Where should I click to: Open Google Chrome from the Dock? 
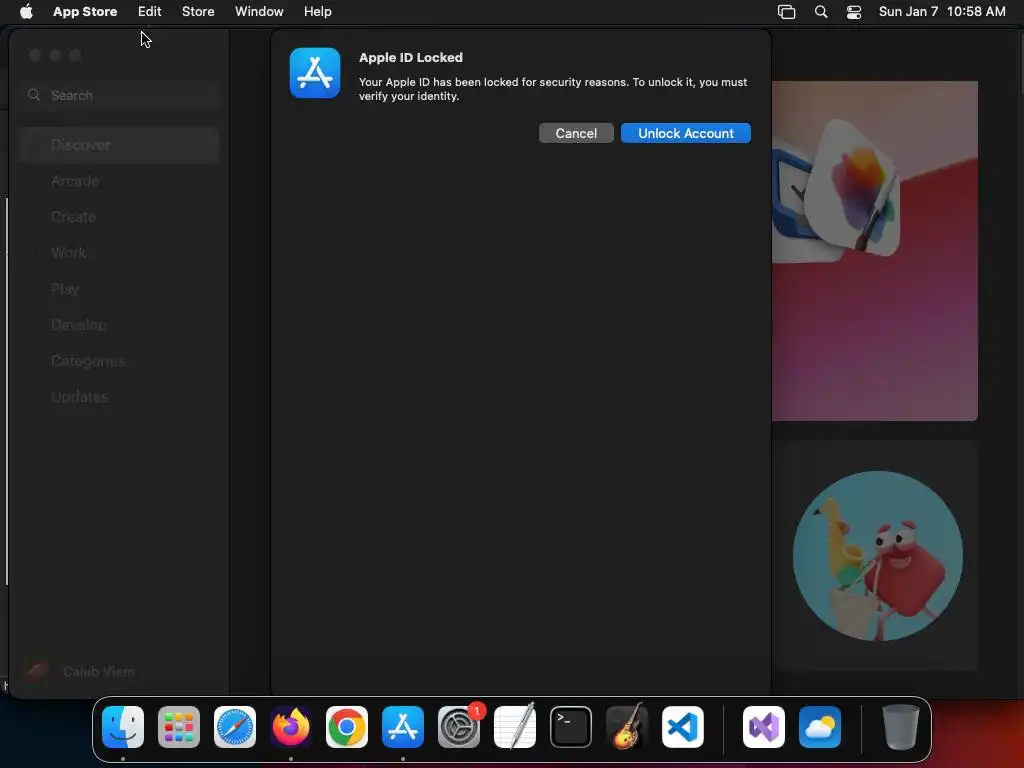coord(347,727)
